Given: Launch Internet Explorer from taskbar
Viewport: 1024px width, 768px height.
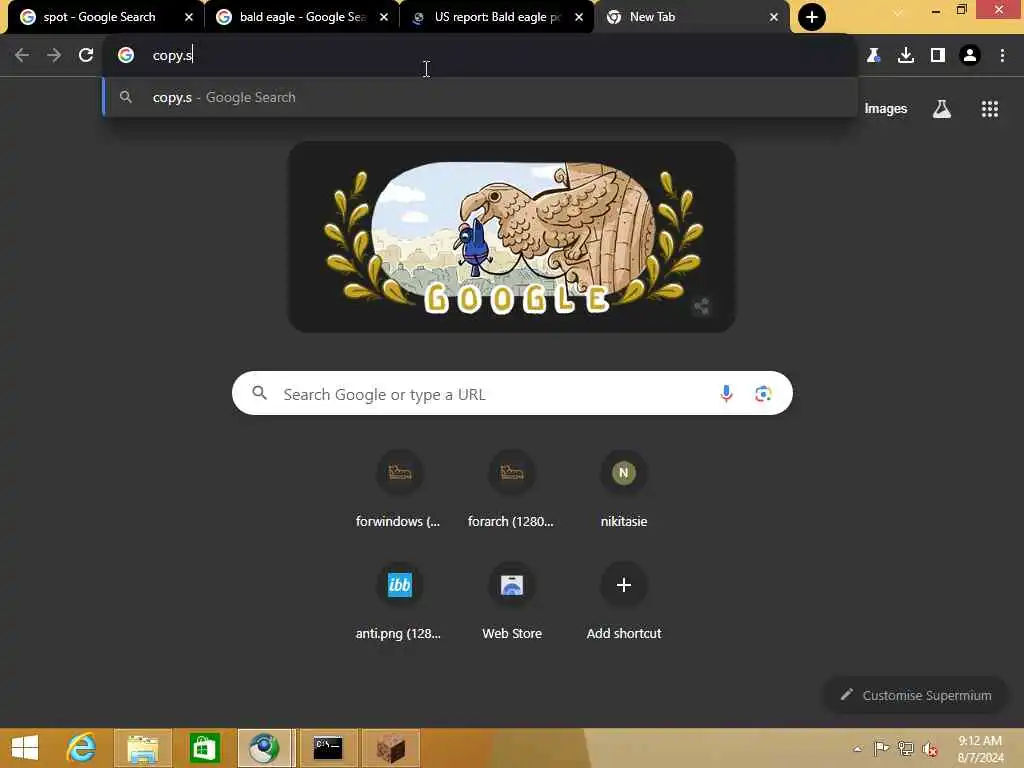Looking at the screenshot, I should point(82,748).
